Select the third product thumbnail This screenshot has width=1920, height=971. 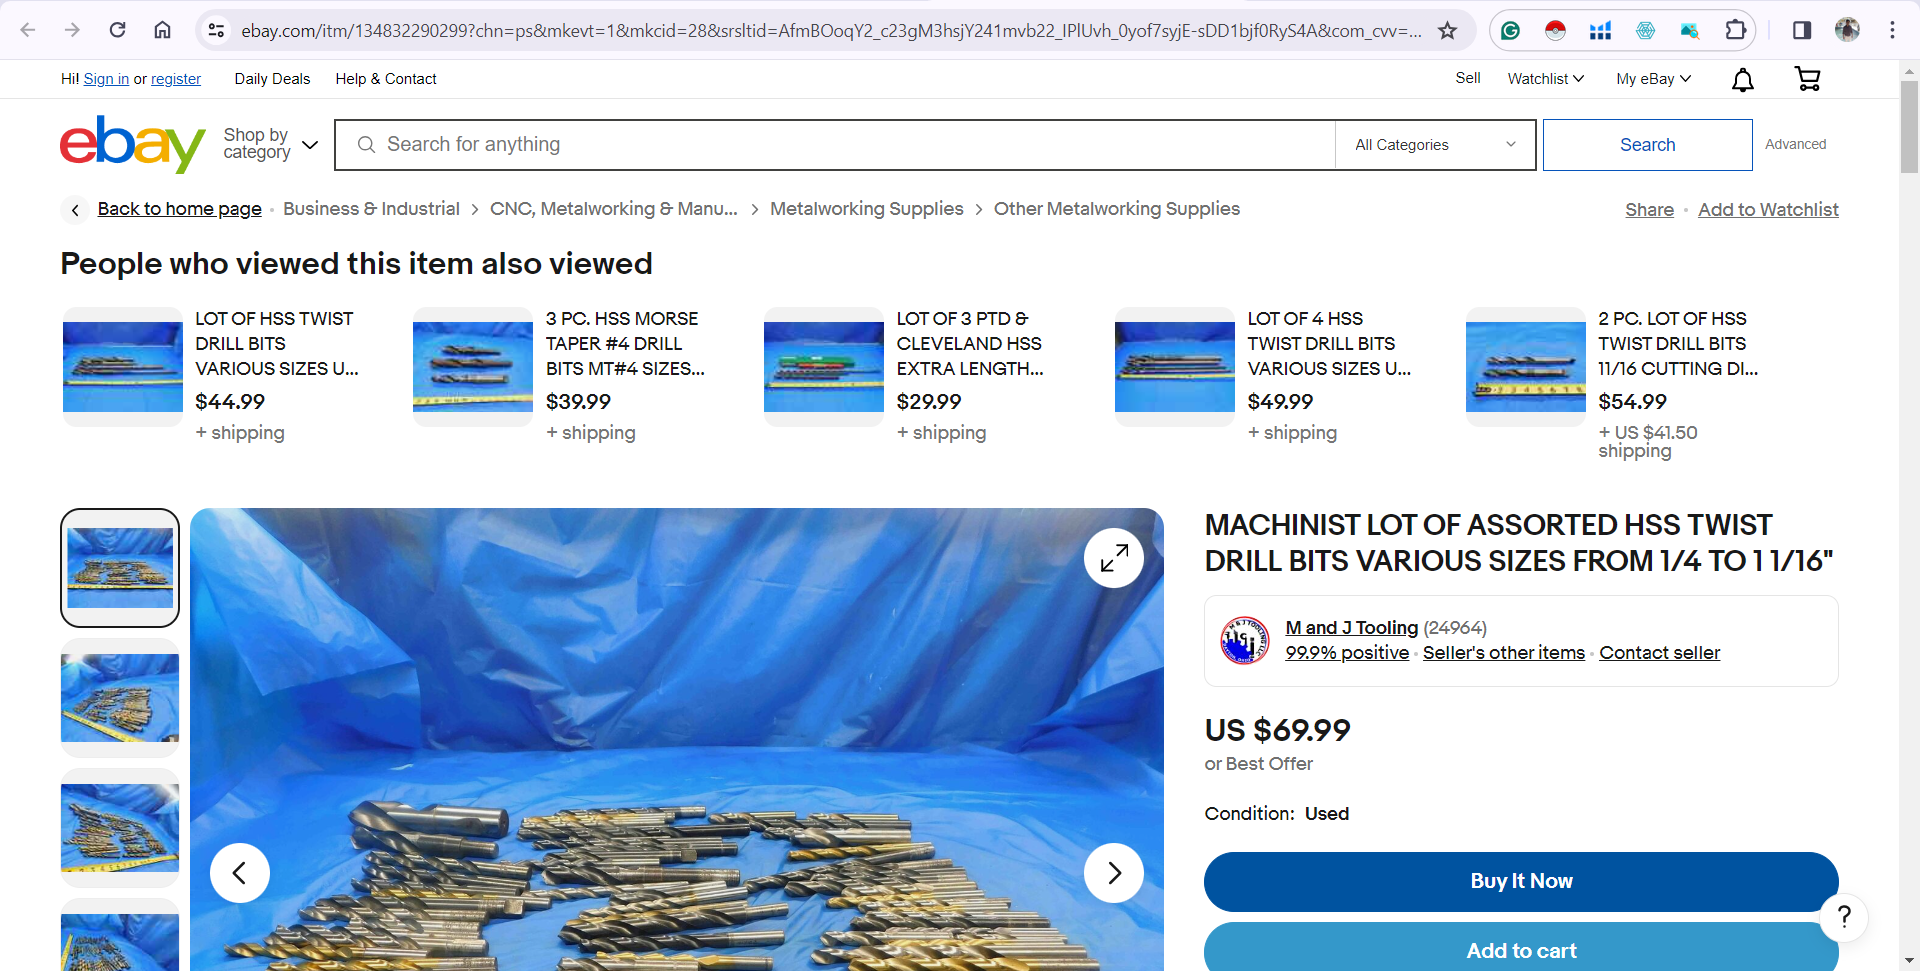pos(120,828)
